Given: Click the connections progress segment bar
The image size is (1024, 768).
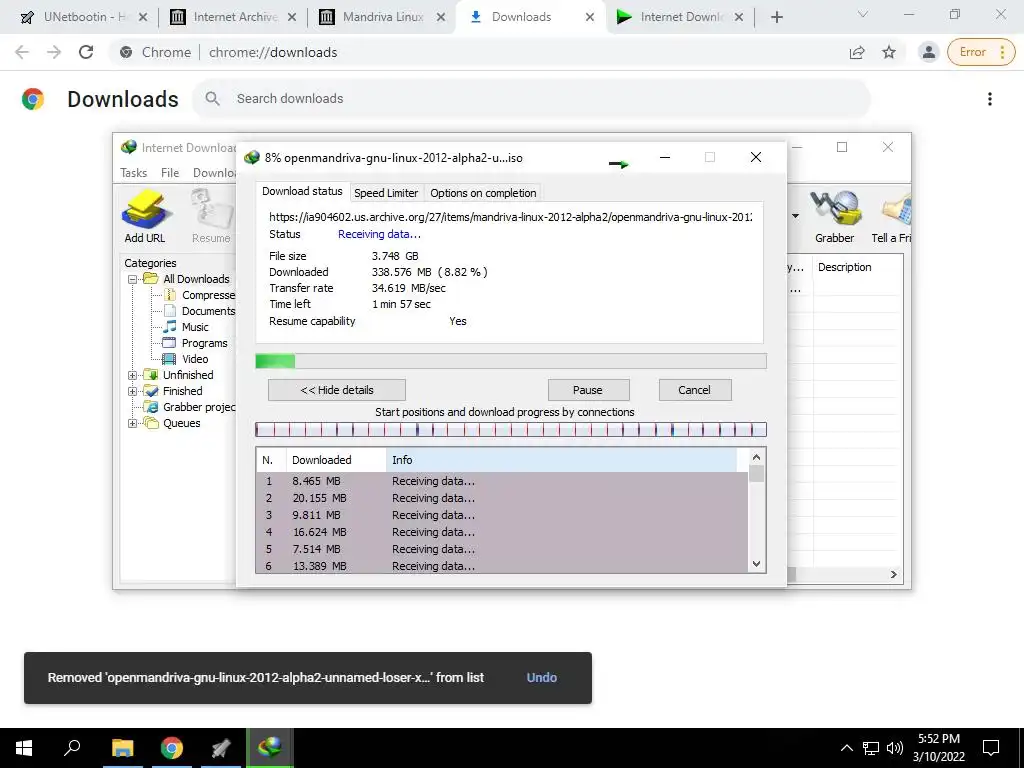Looking at the screenshot, I should (x=511, y=429).
